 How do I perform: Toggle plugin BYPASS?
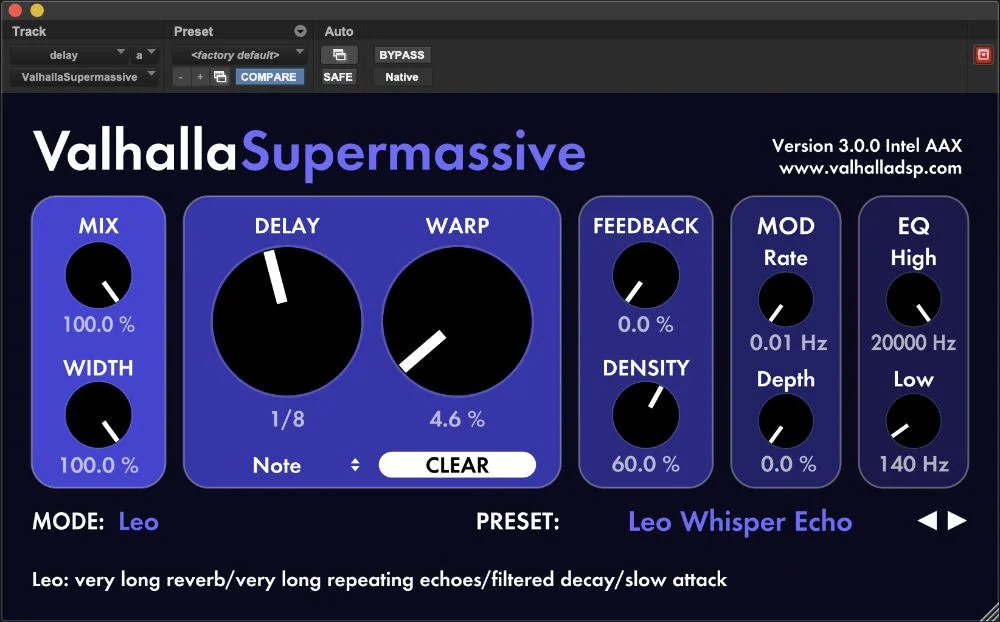click(402, 55)
